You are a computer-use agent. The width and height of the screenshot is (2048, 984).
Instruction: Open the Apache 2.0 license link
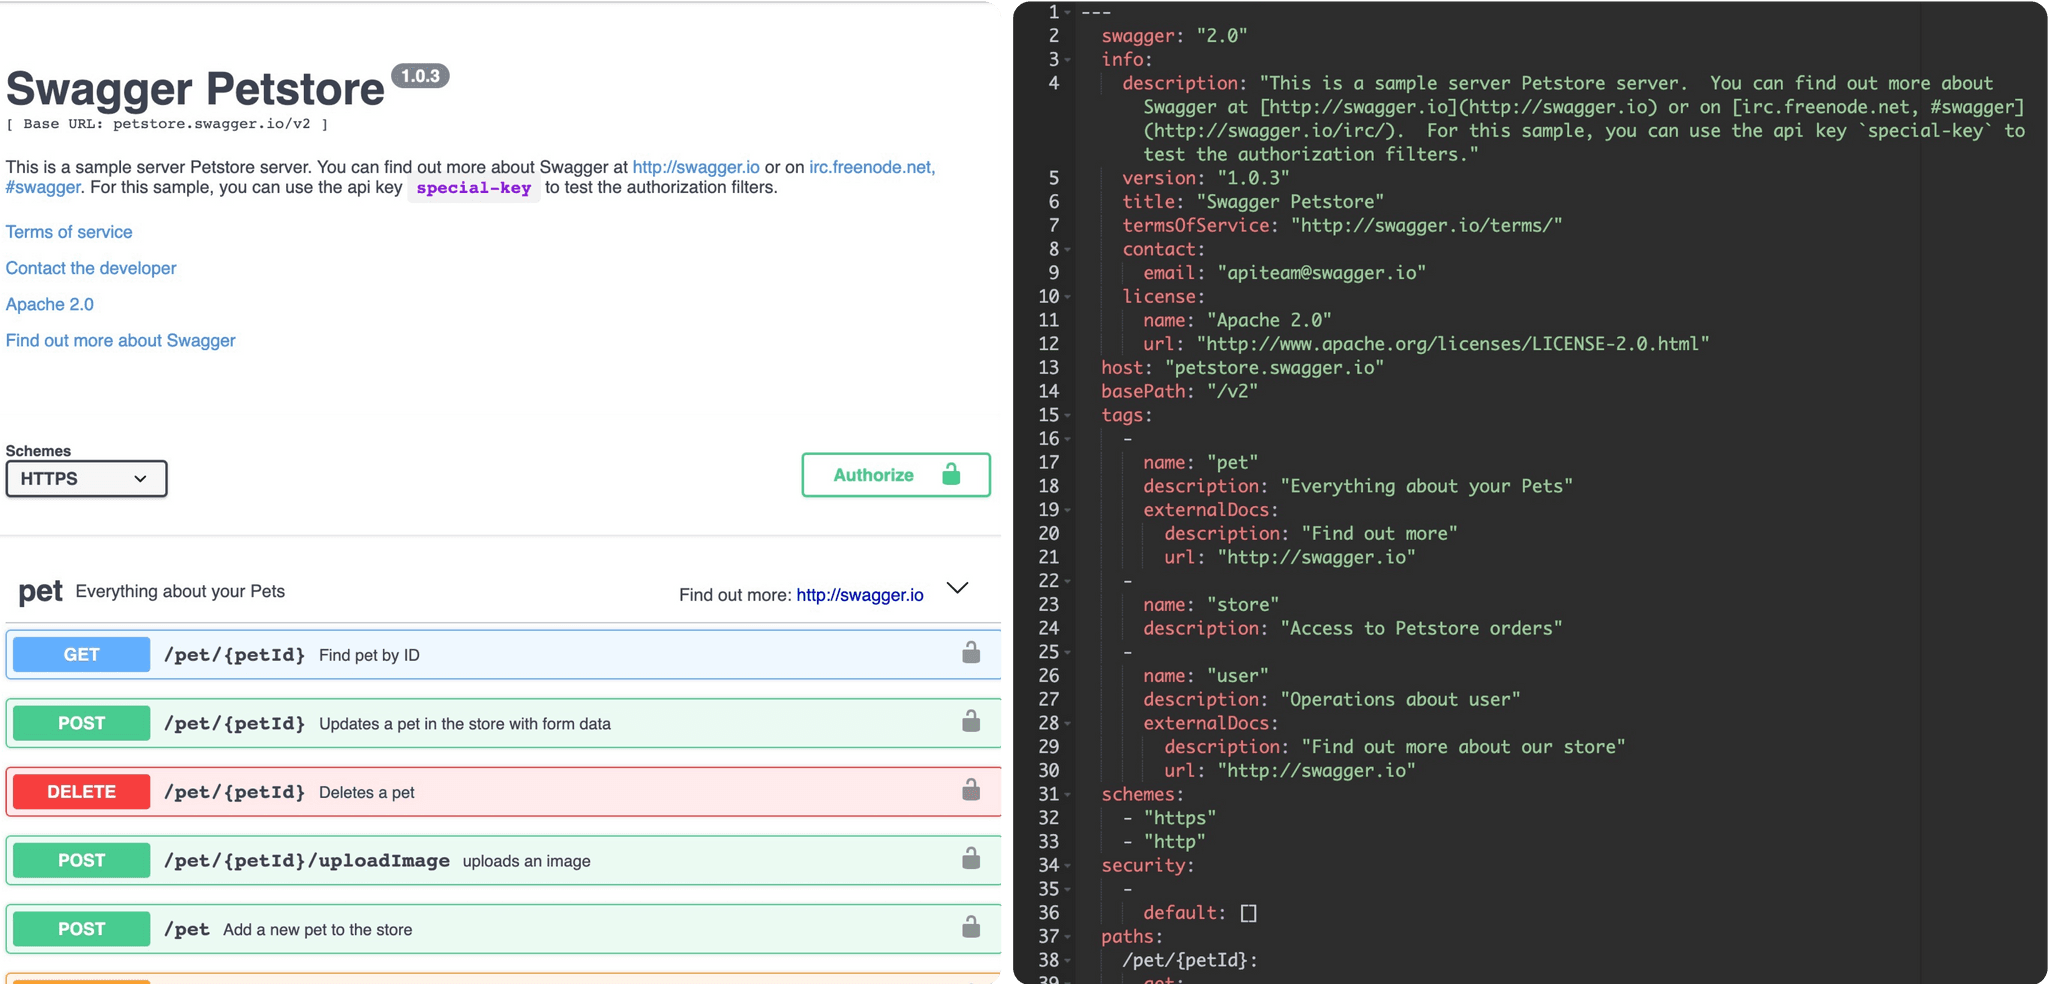click(x=50, y=304)
